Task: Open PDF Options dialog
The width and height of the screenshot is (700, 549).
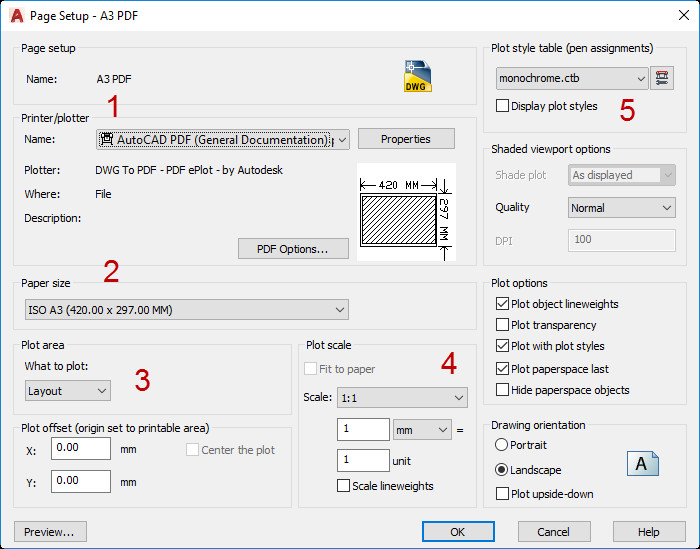Action: pyautogui.click(x=293, y=249)
